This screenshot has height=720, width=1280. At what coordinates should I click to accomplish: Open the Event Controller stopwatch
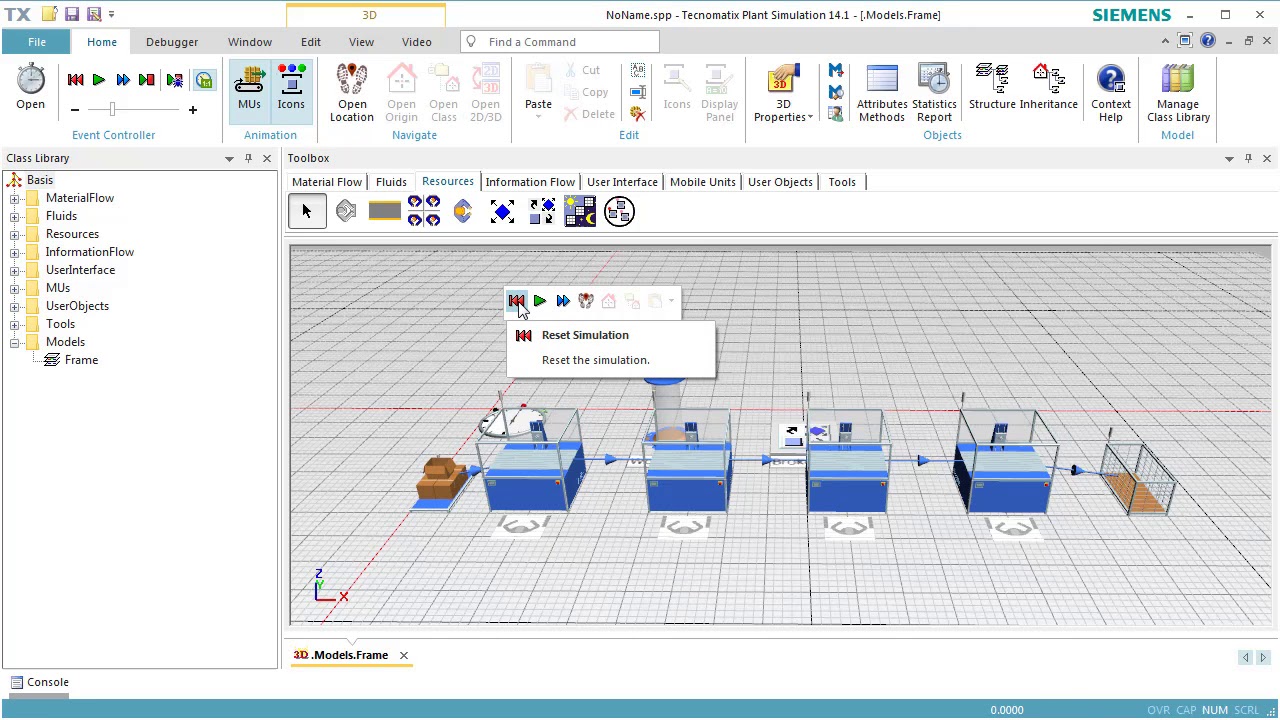pos(30,88)
